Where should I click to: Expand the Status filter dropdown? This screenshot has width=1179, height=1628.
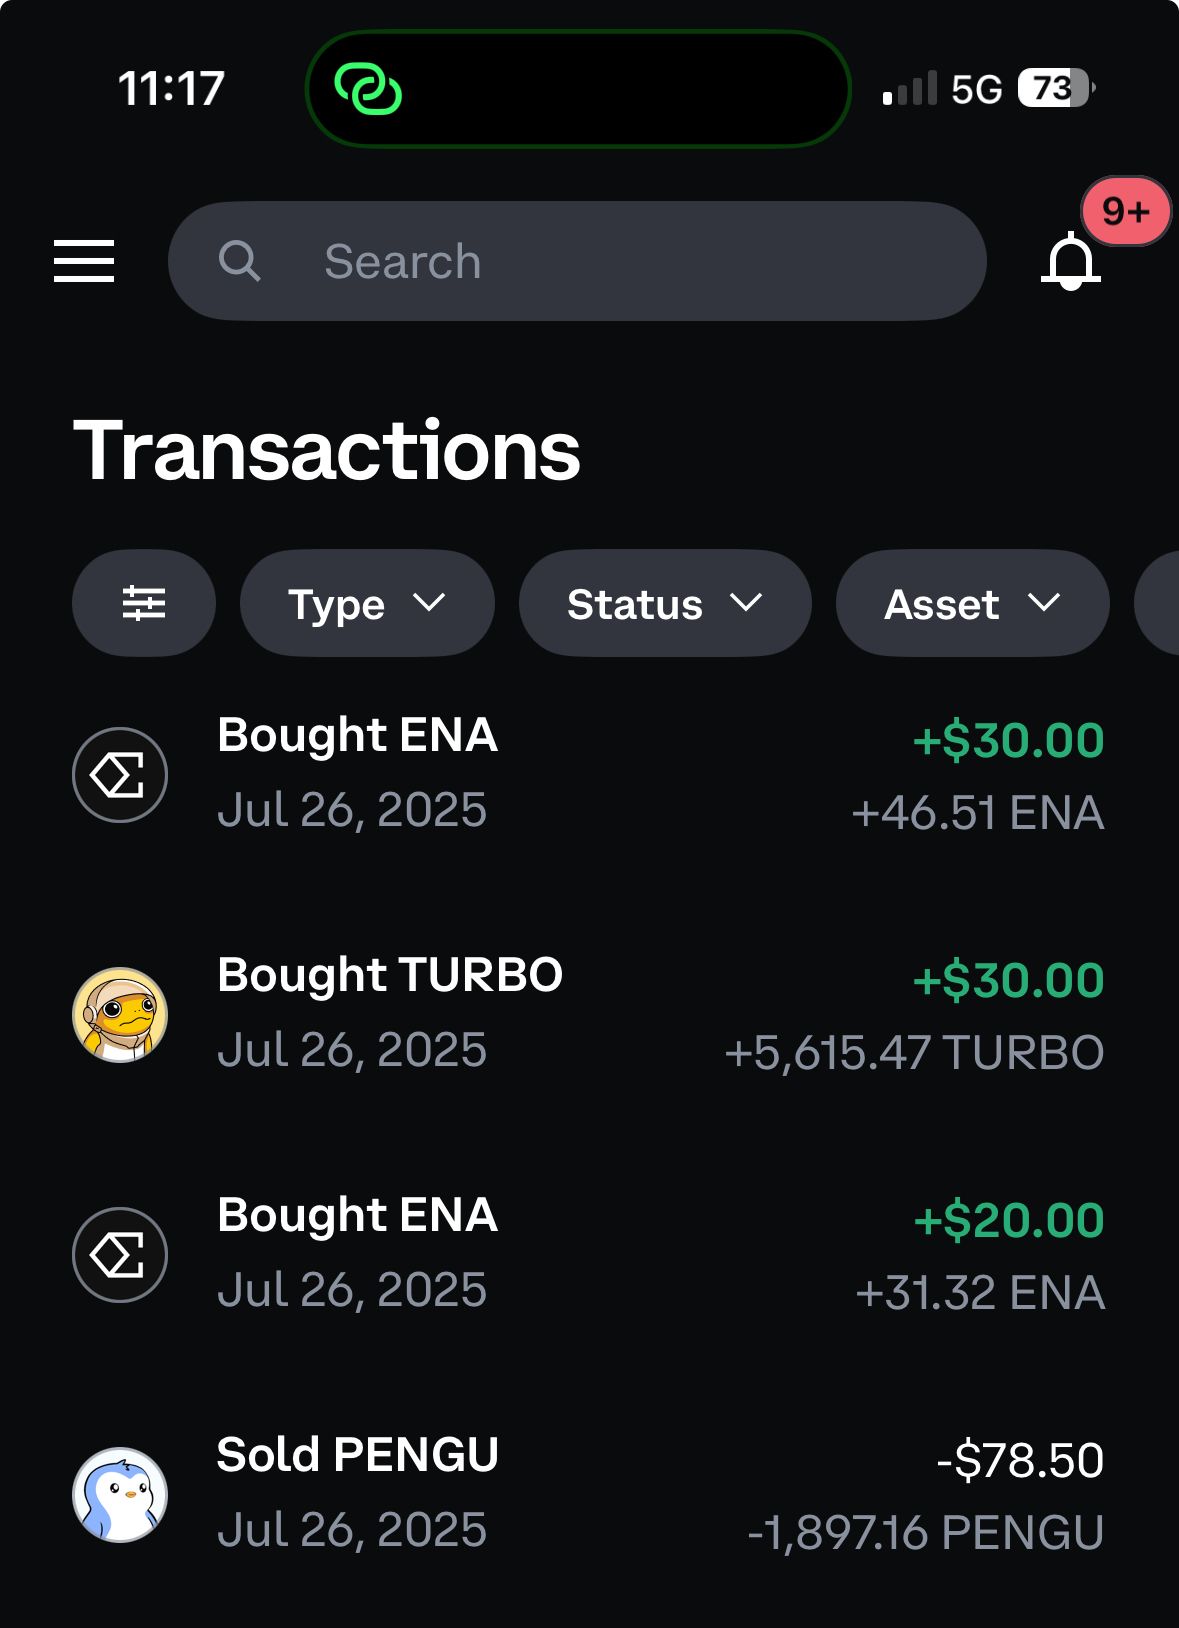tap(665, 603)
